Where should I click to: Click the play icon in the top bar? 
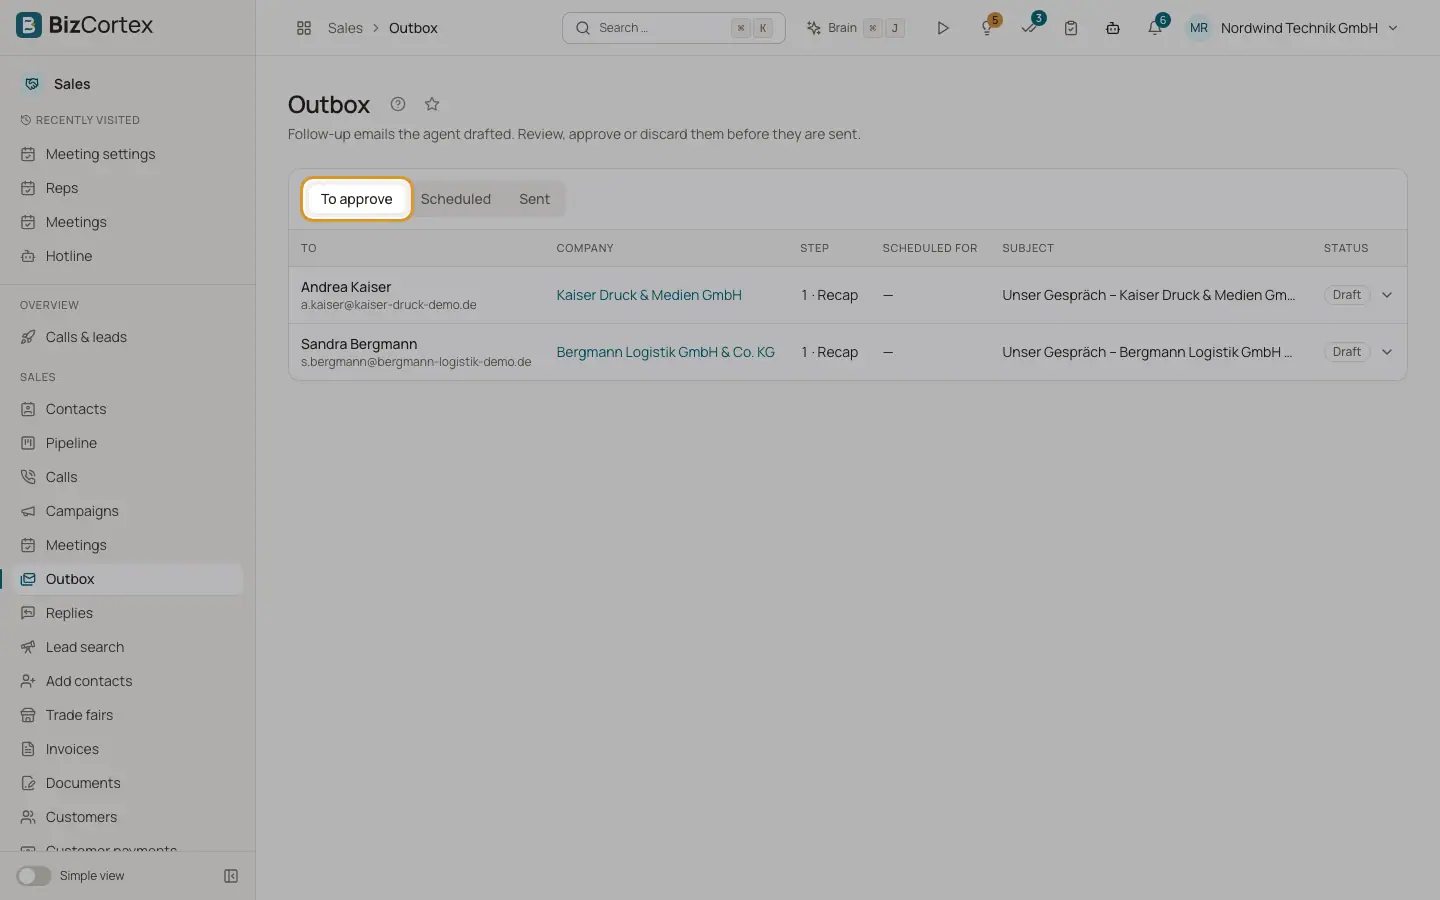[x=942, y=28]
